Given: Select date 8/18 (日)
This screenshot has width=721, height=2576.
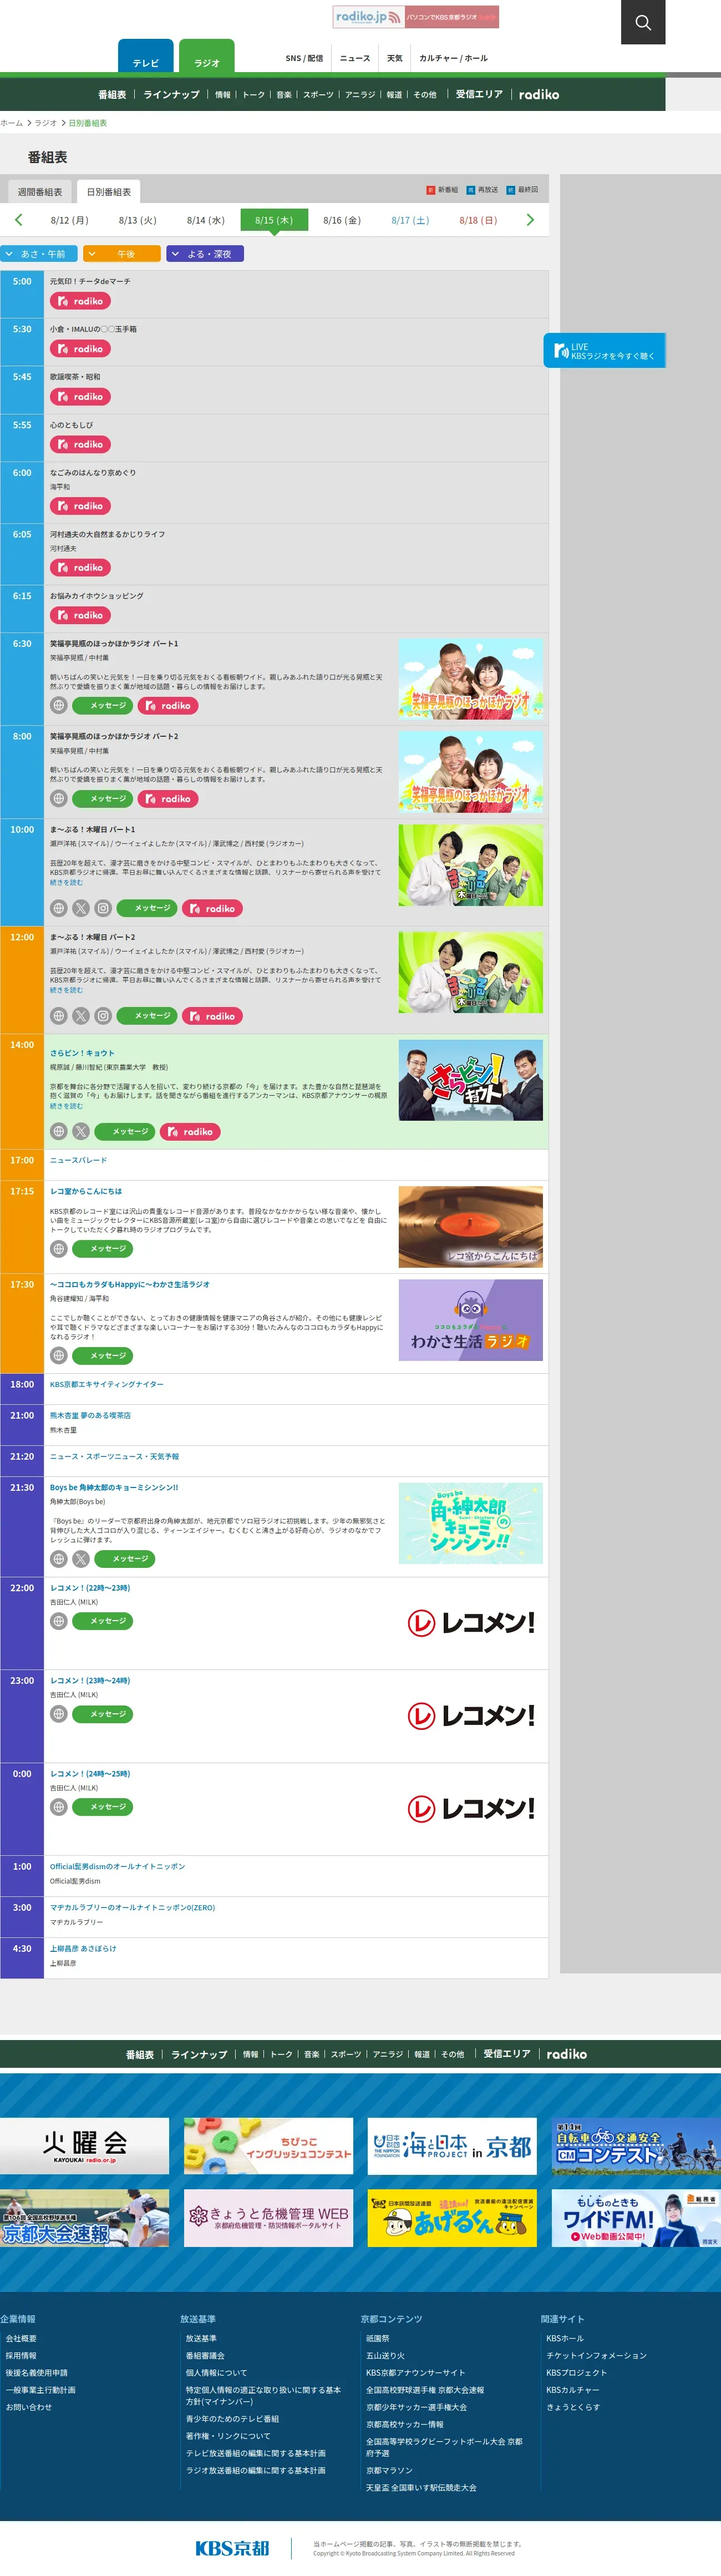Looking at the screenshot, I should click(478, 220).
